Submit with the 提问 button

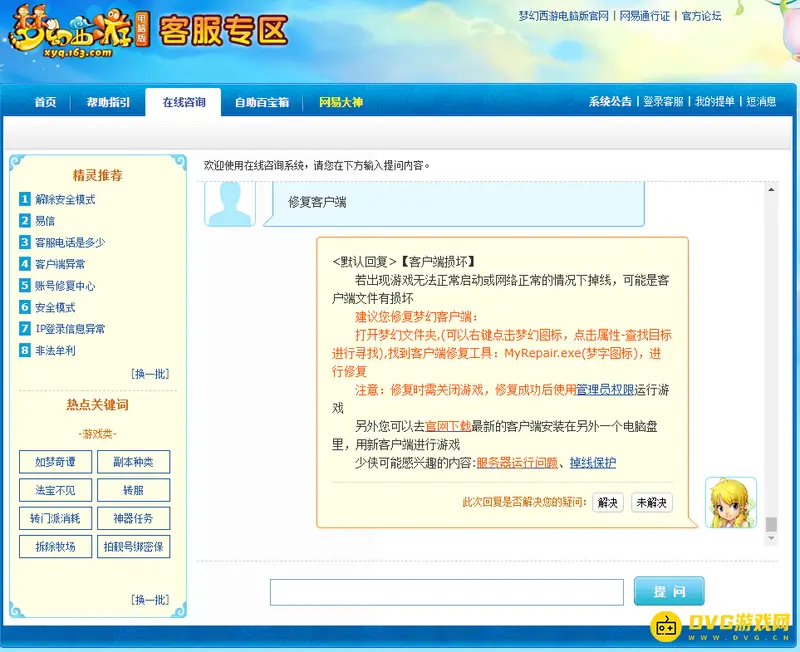click(x=669, y=591)
